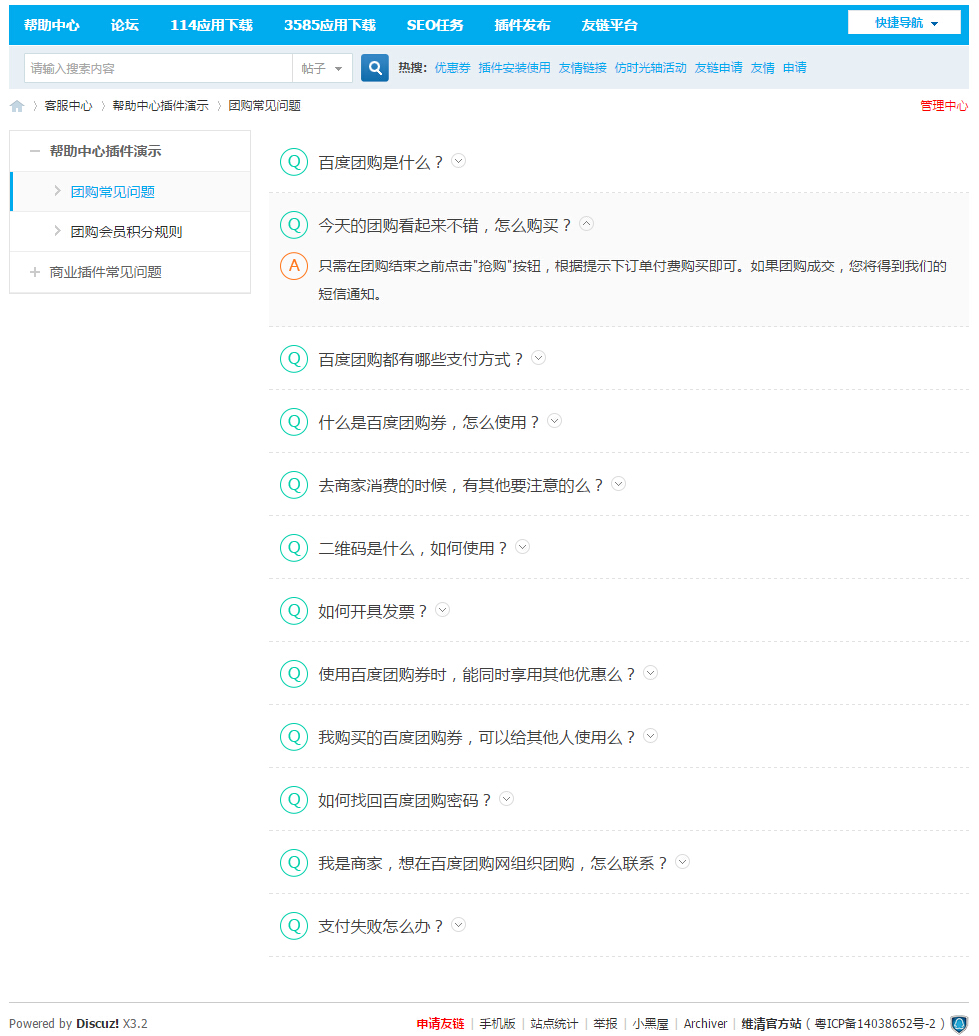Select 团购会员积分规则 in sidebar

coord(126,232)
